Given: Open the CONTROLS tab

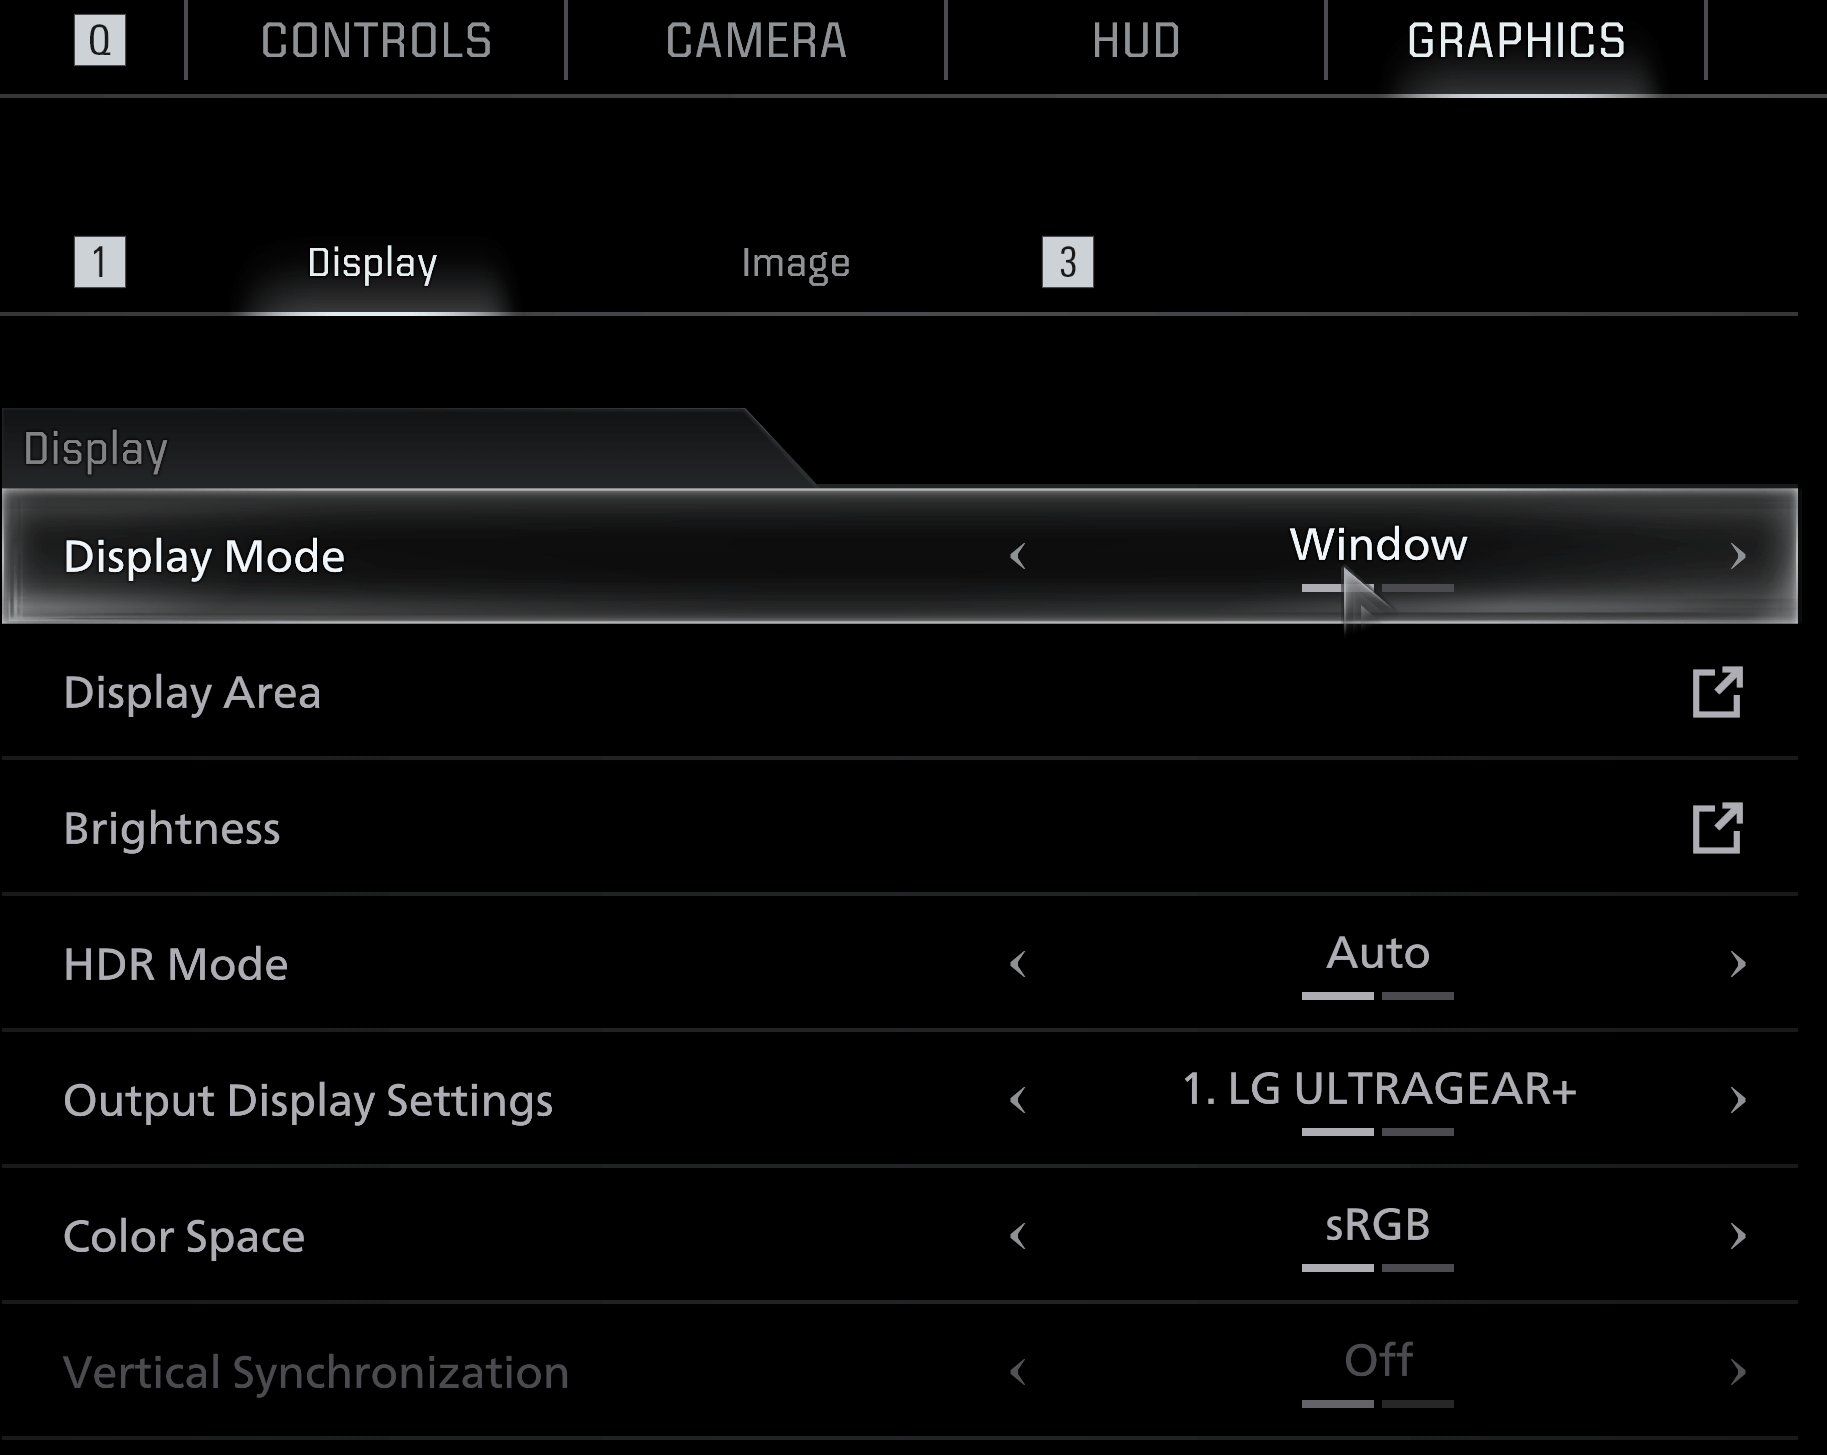Looking at the screenshot, I should (376, 41).
